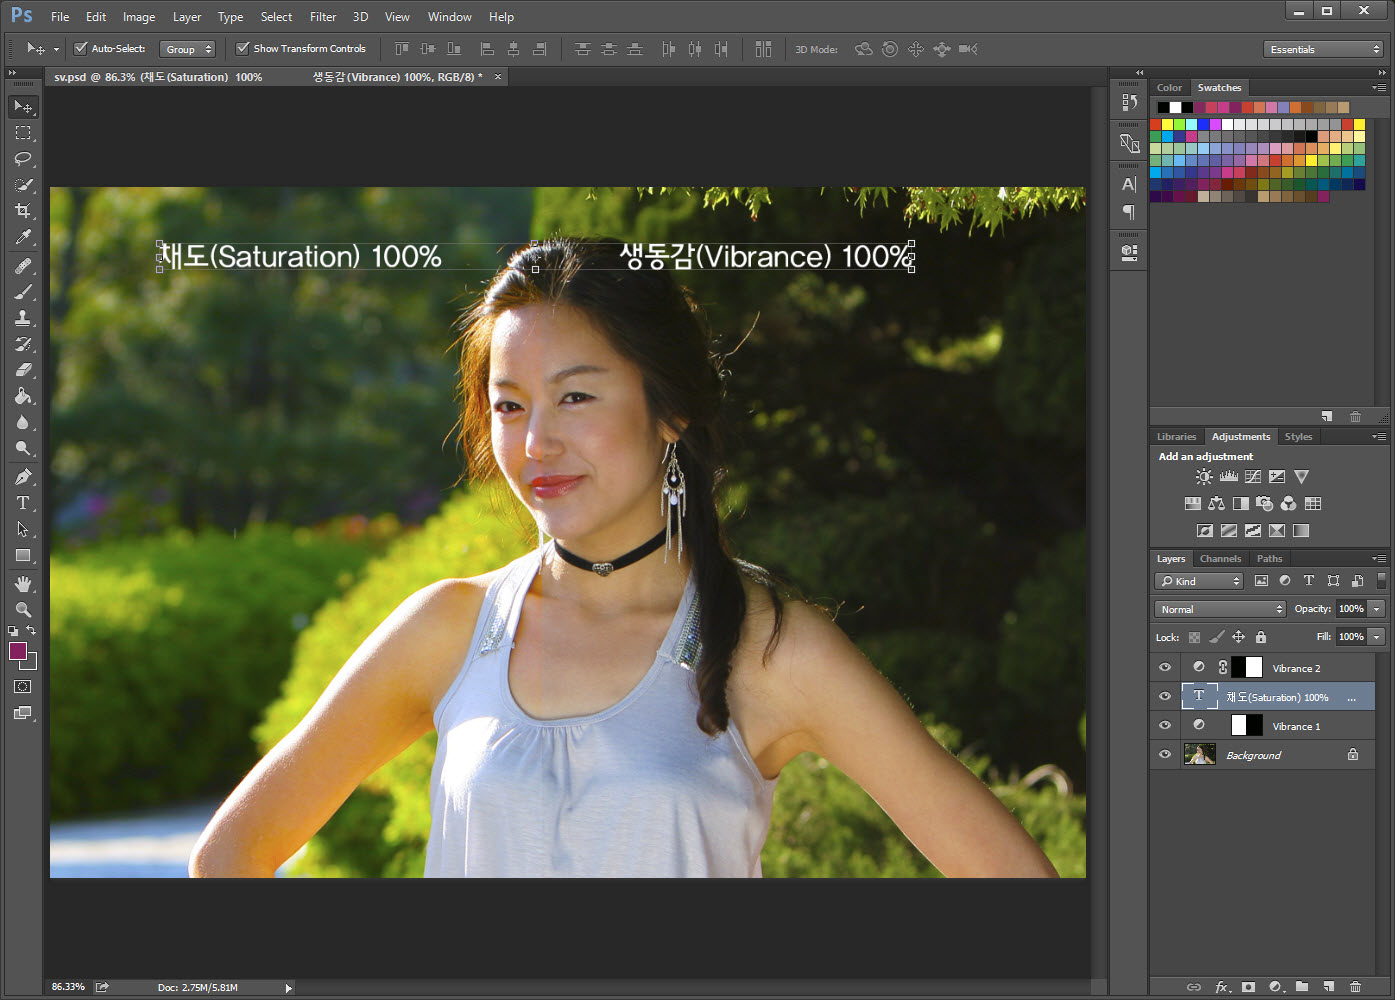
Task: Select the History Brush tool
Action: point(23,344)
